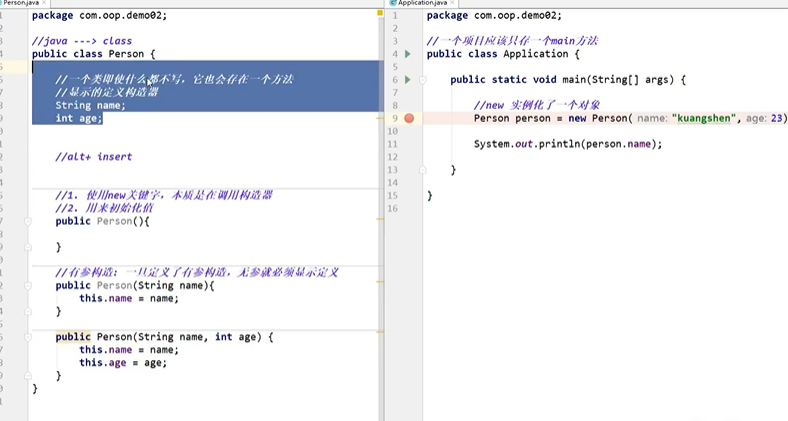Switch to the Application.java tab
788x421 pixels.
[421, 3]
